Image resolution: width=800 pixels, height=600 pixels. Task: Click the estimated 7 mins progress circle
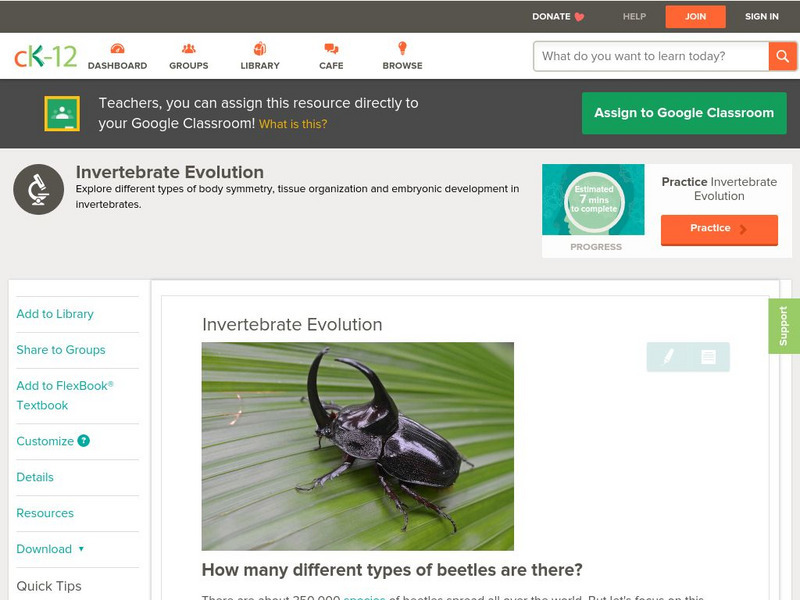pos(594,200)
